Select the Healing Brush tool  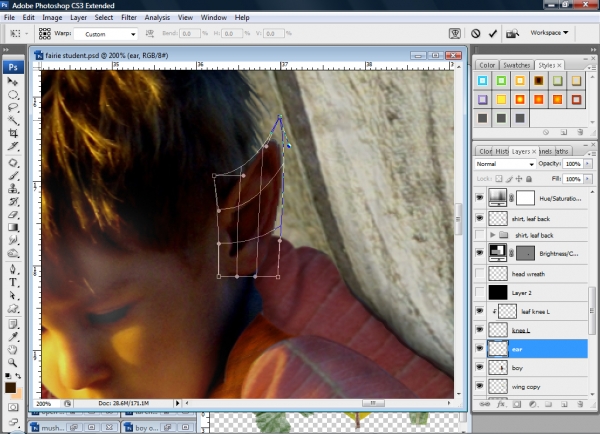(13, 163)
